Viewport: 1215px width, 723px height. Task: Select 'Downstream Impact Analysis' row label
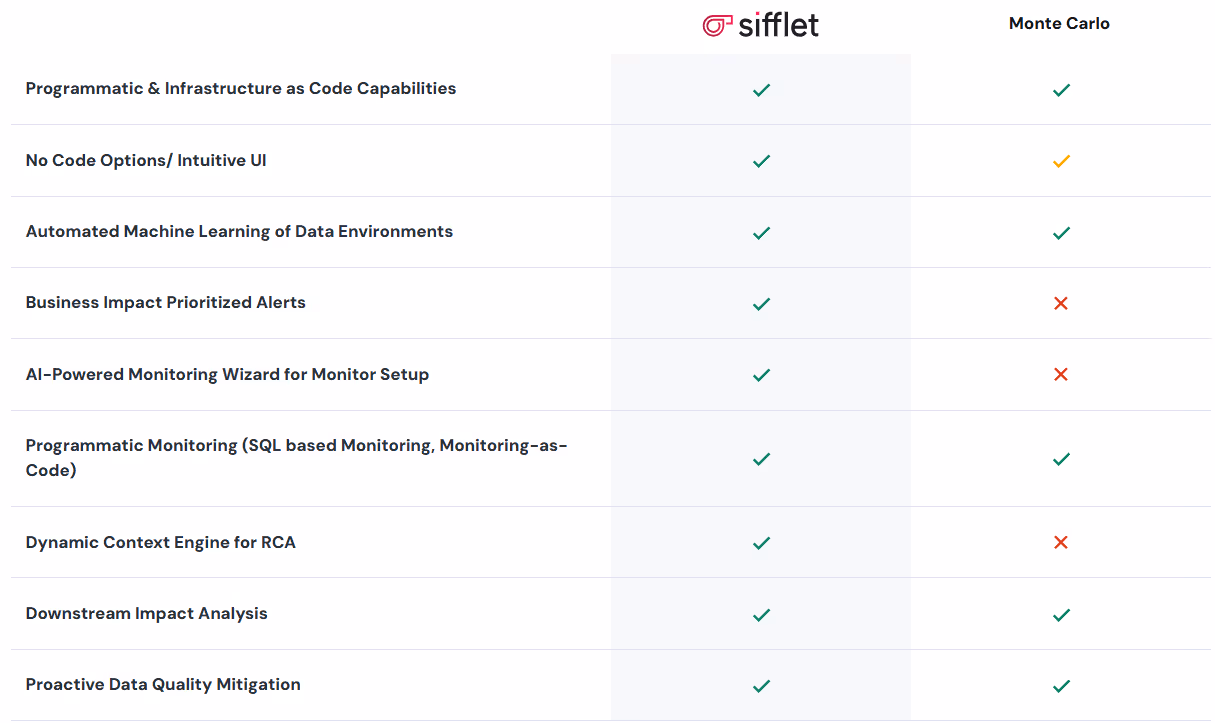[147, 613]
